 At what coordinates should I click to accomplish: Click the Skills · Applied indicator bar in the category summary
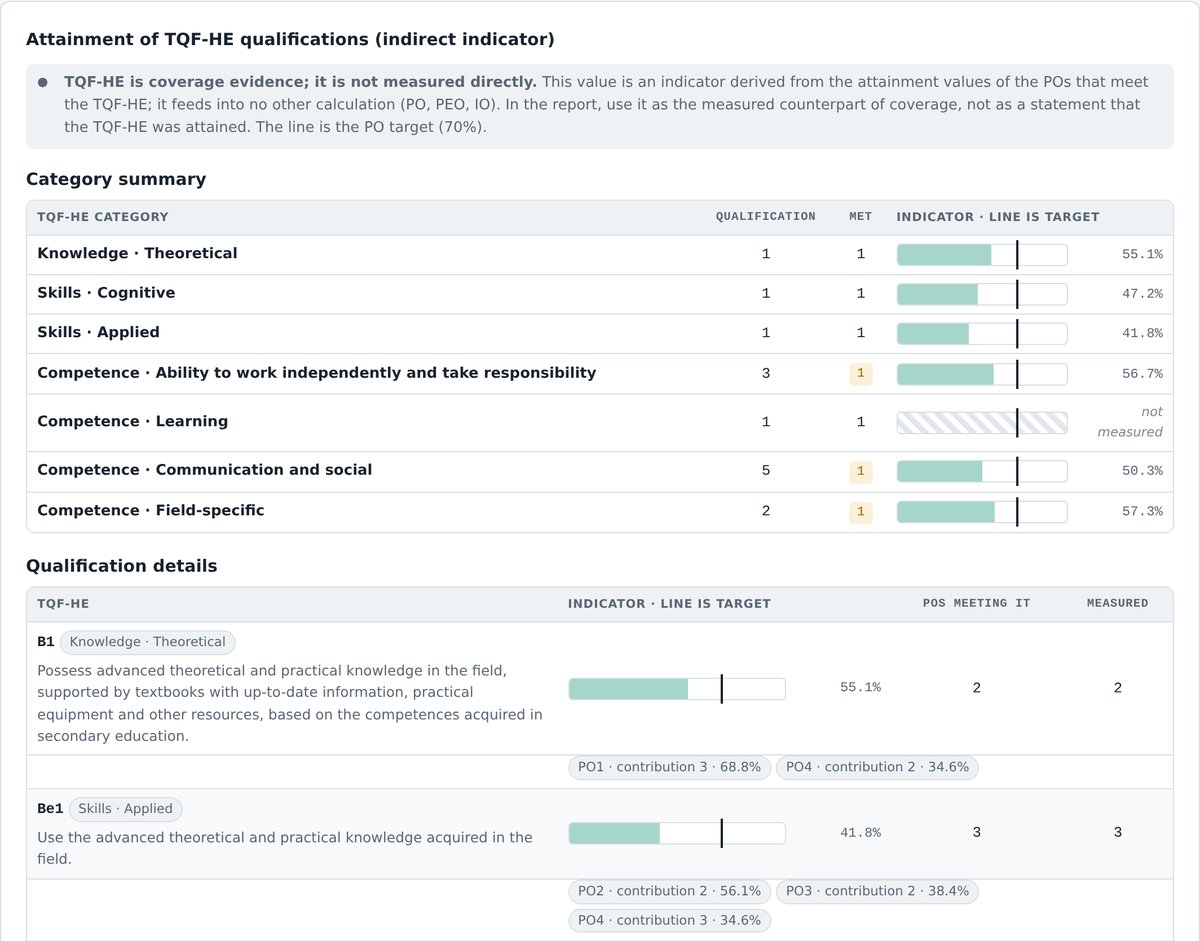click(x=982, y=333)
